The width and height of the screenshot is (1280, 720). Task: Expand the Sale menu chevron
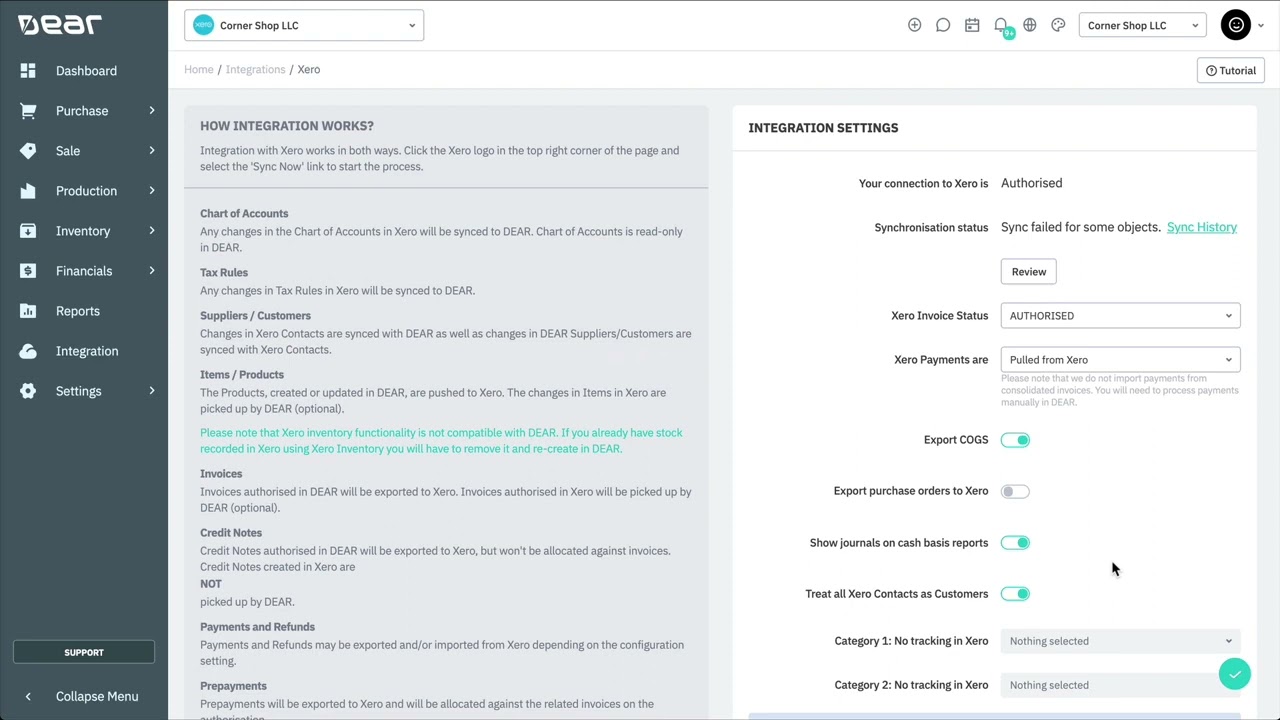point(152,150)
